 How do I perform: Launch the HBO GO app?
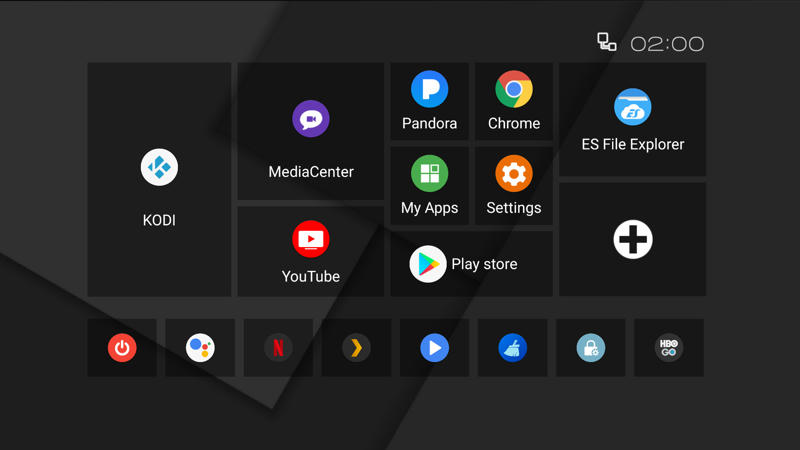point(669,348)
